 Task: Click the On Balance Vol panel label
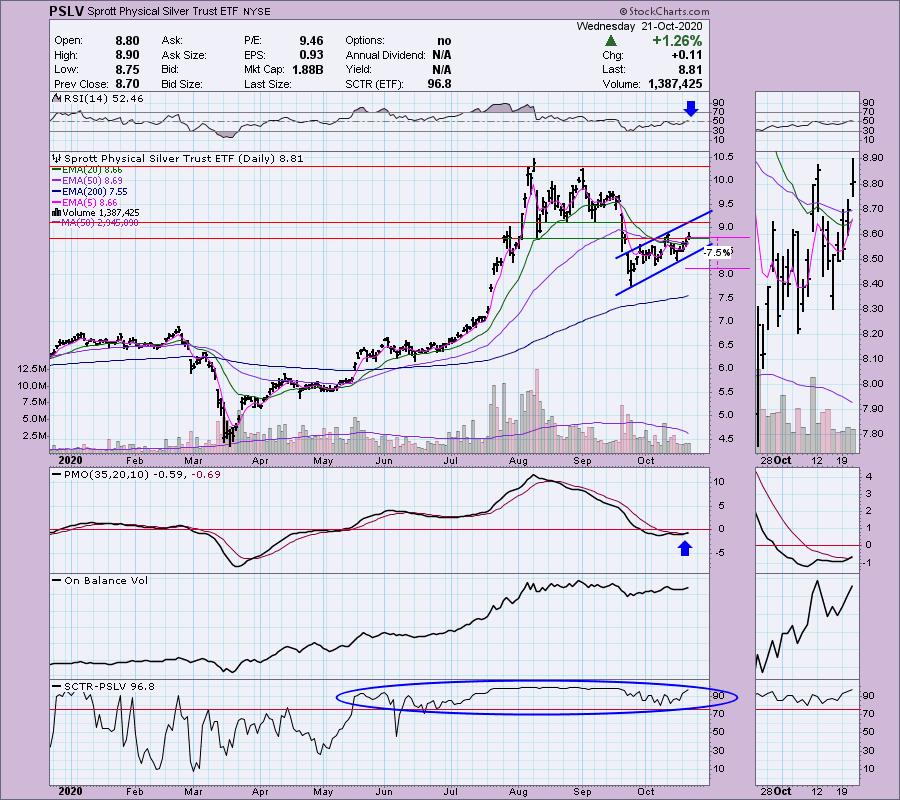pos(106,581)
